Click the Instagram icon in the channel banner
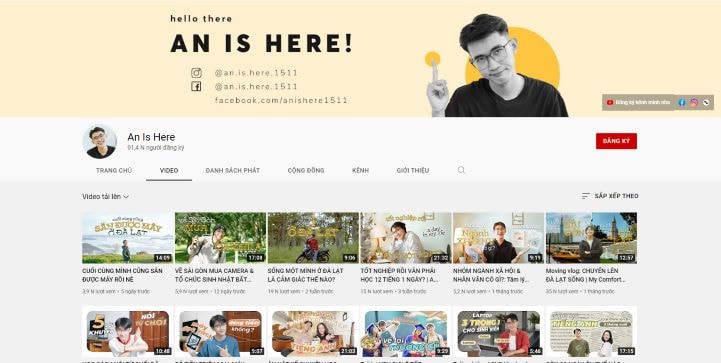This screenshot has height=363, width=721. (x=196, y=73)
